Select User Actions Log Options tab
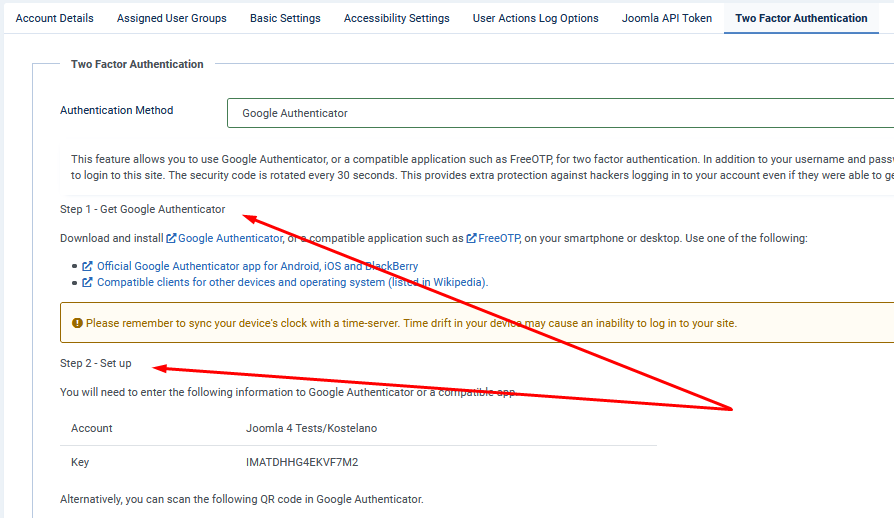894x518 pixels. 535,18
